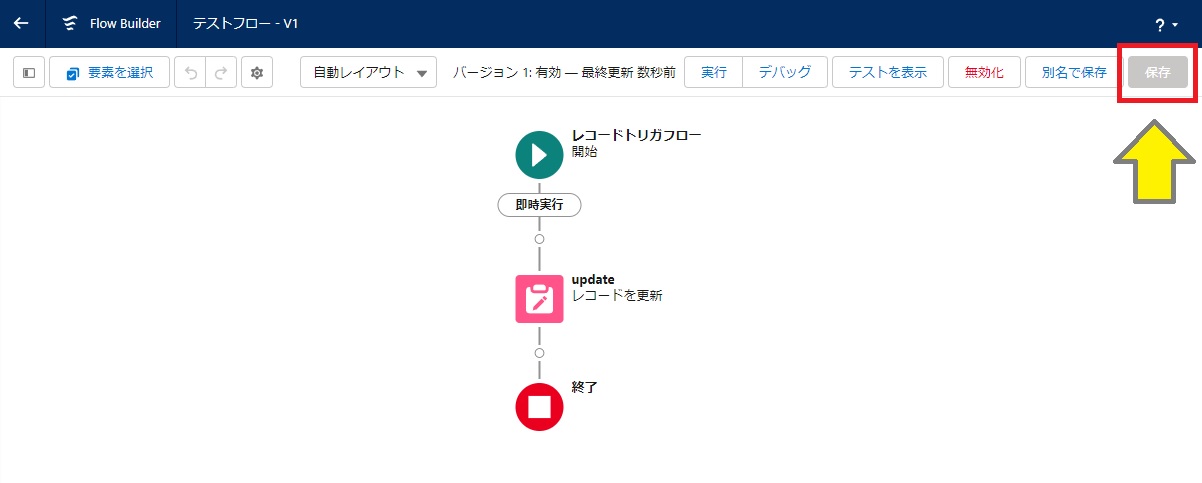Click the green Start play icon
Viewport: 1202px width, 483px height.
[x=539, y=154]
